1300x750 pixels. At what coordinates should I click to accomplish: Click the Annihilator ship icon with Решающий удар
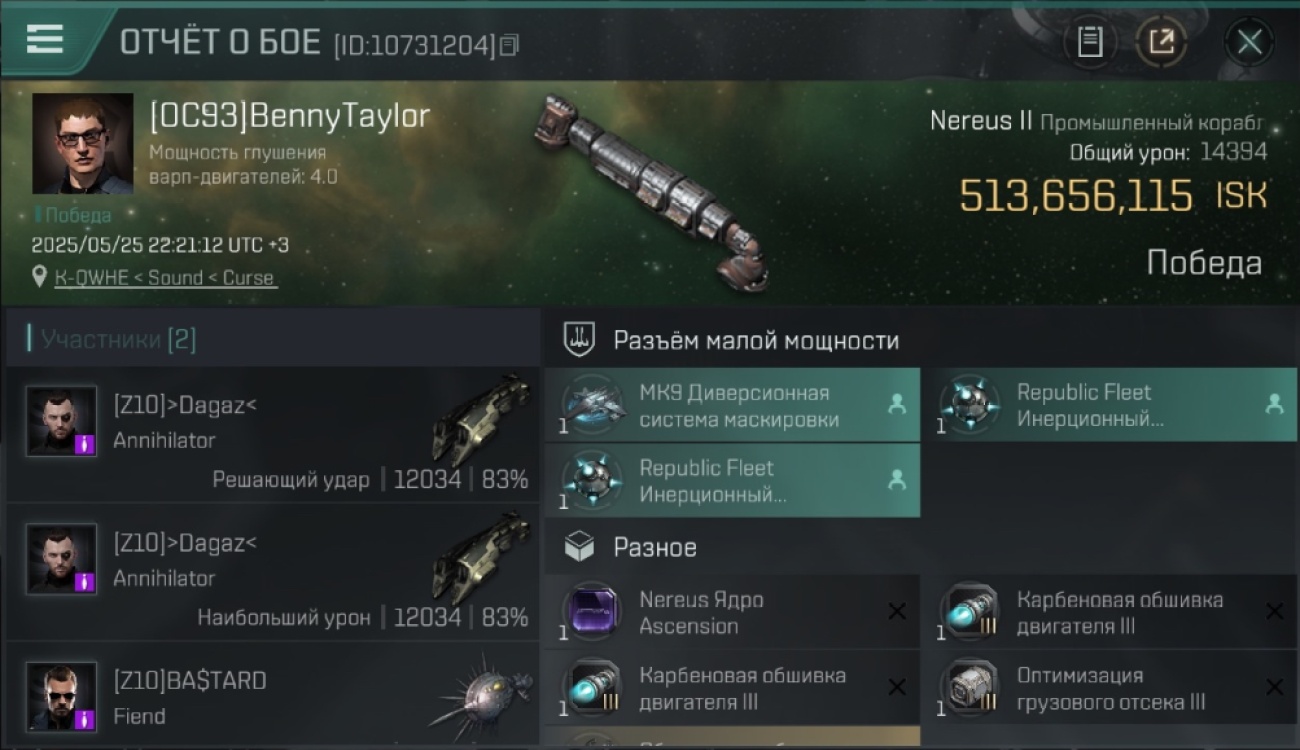[x=481, y=420]
